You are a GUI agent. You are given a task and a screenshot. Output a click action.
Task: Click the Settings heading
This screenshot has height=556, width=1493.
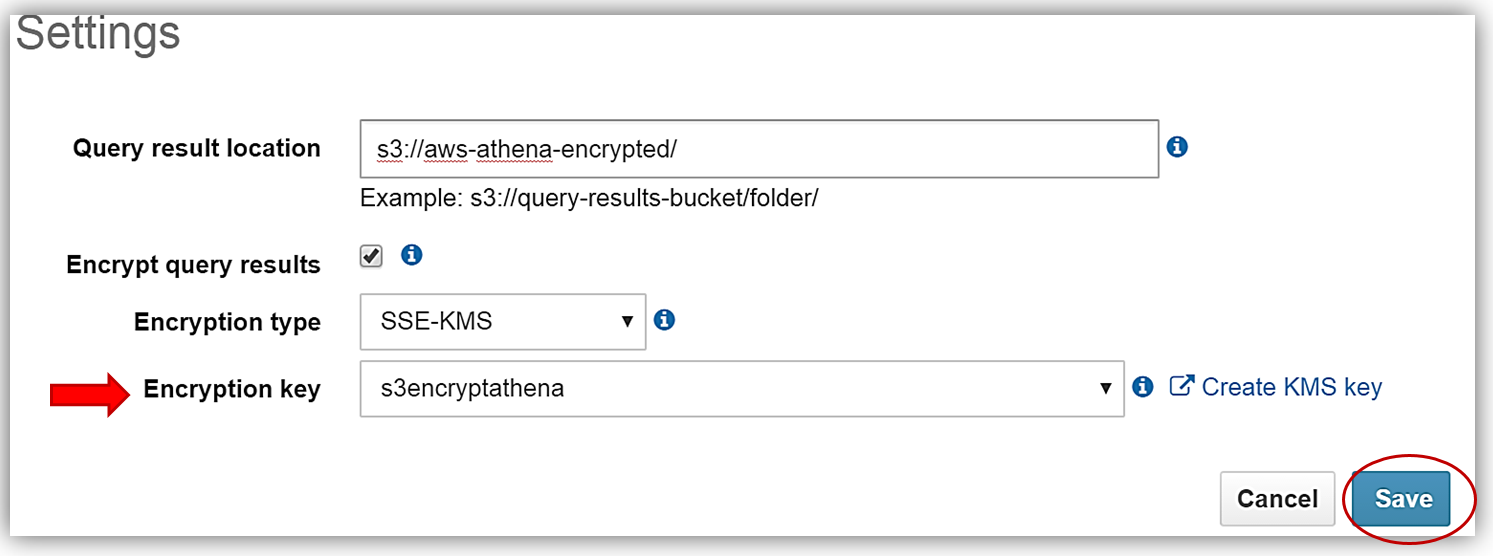click(x=98, y=33)
